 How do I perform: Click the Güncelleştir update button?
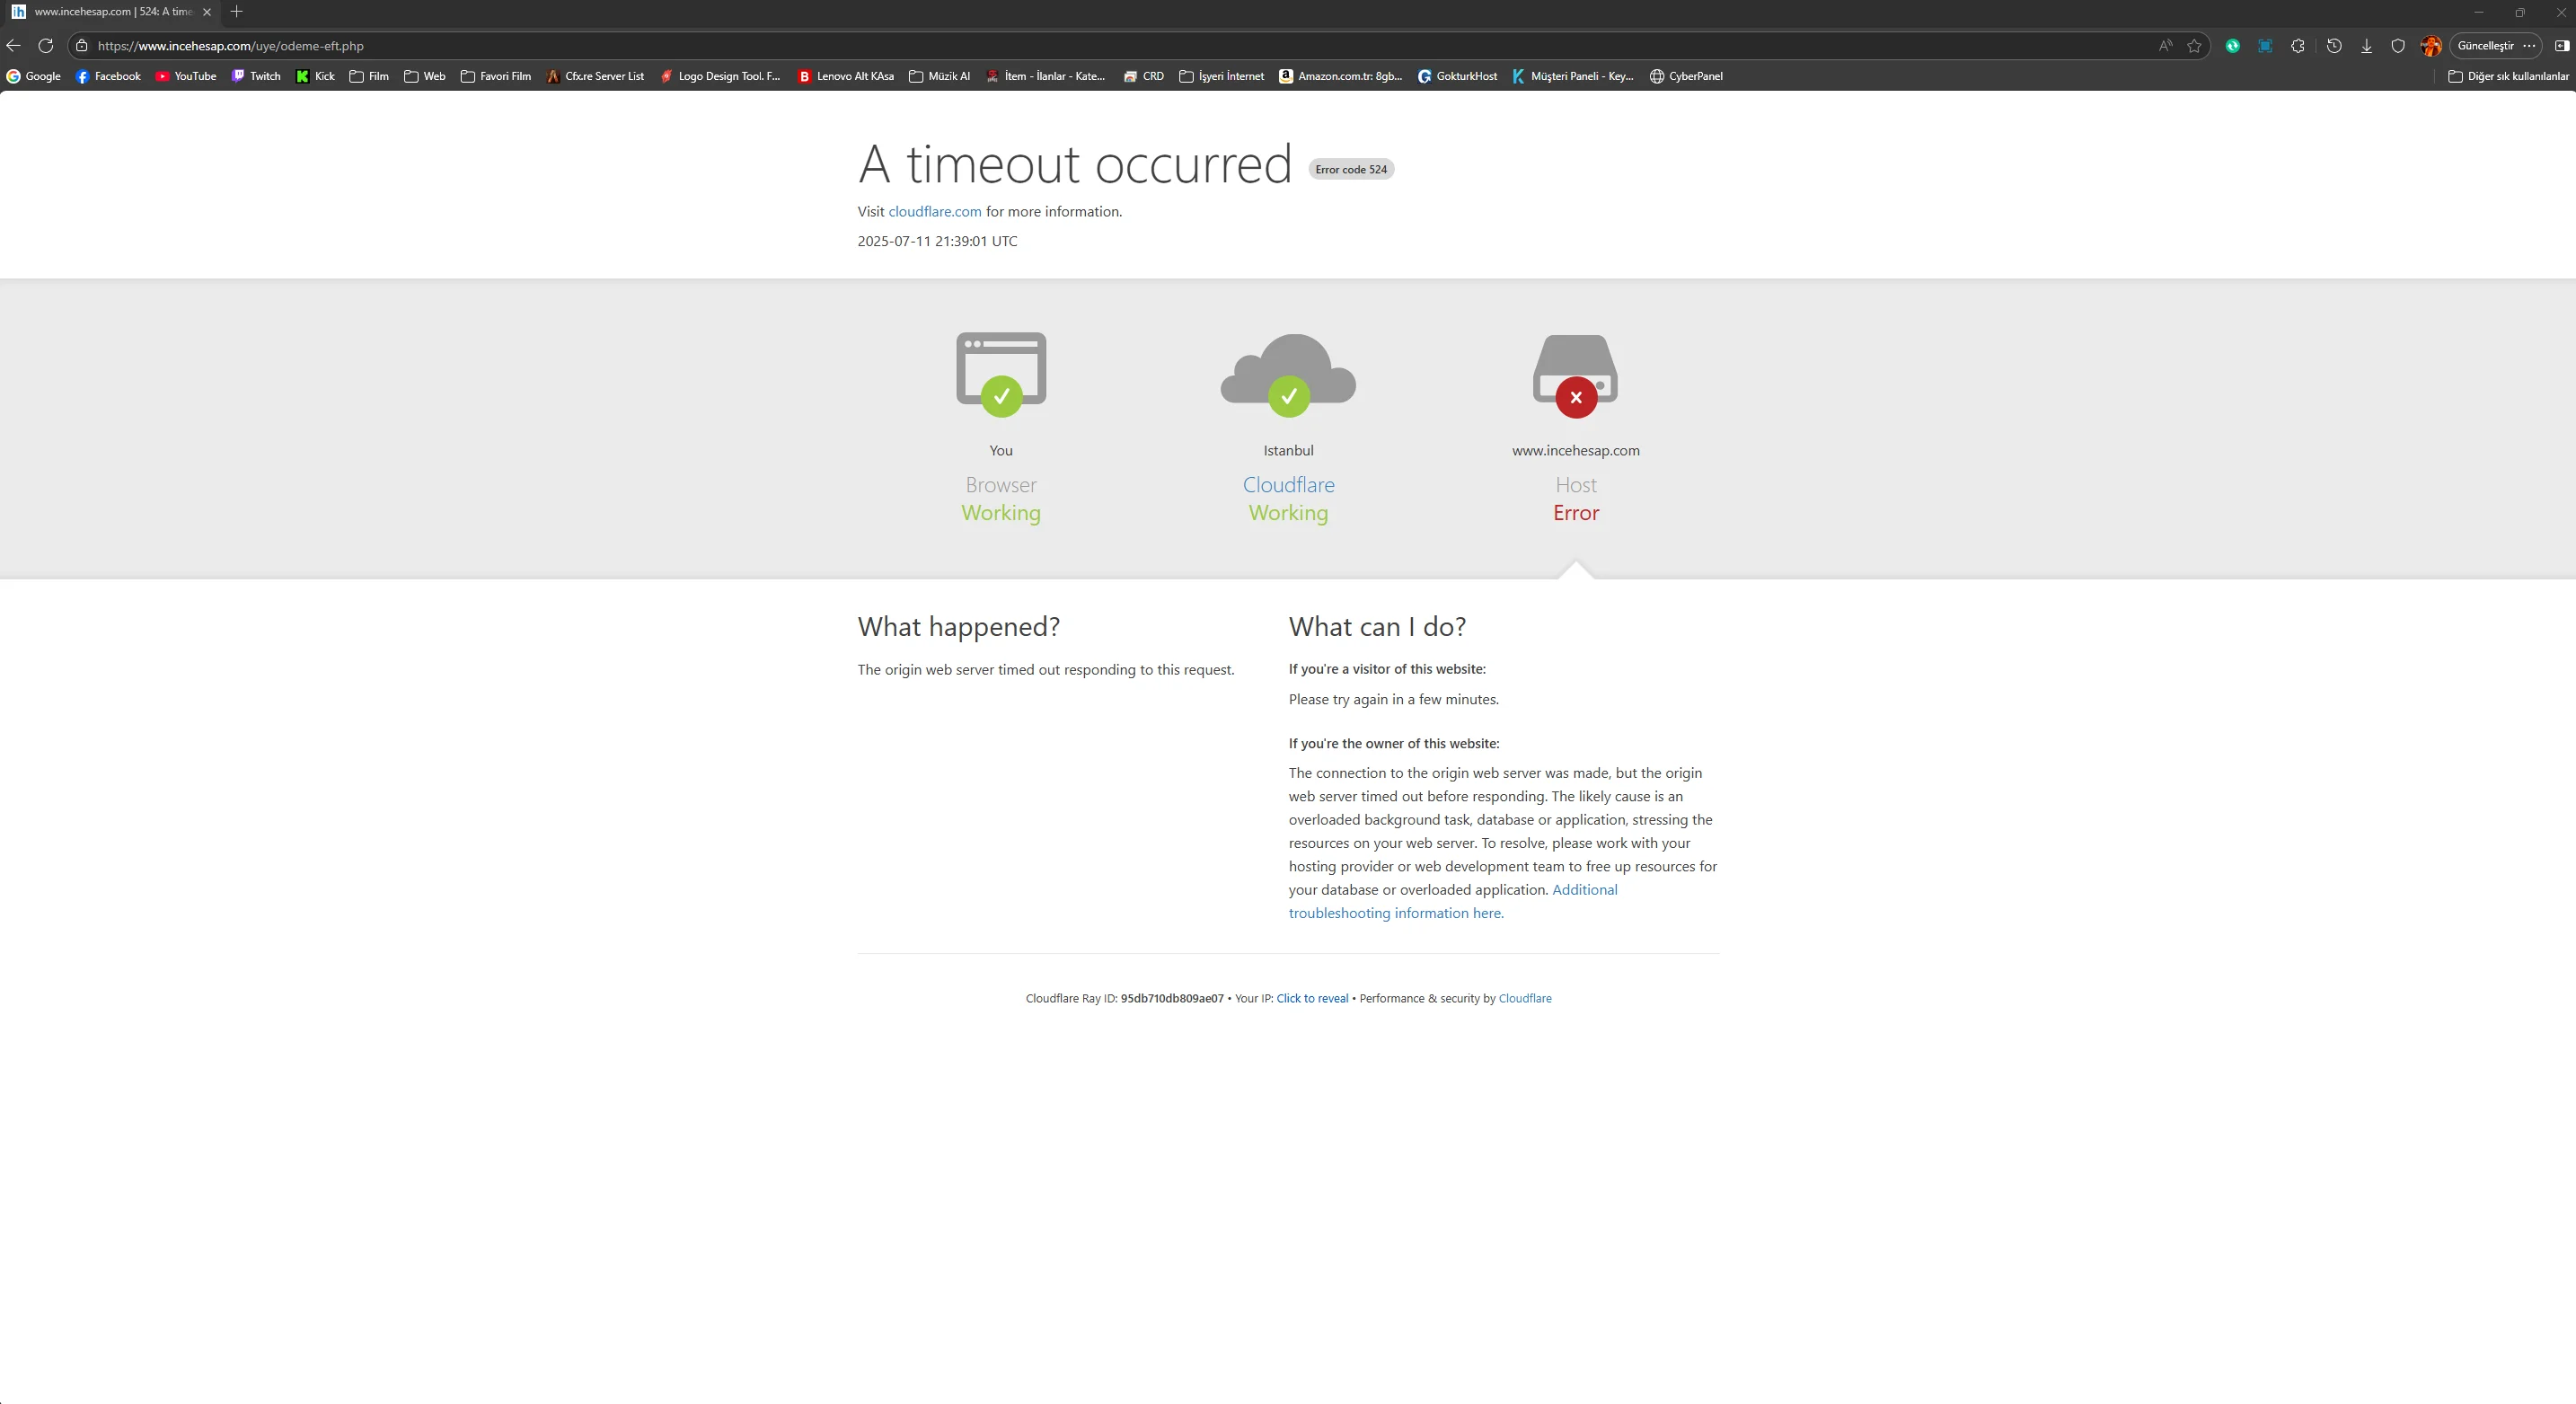tap(2485, 46)
